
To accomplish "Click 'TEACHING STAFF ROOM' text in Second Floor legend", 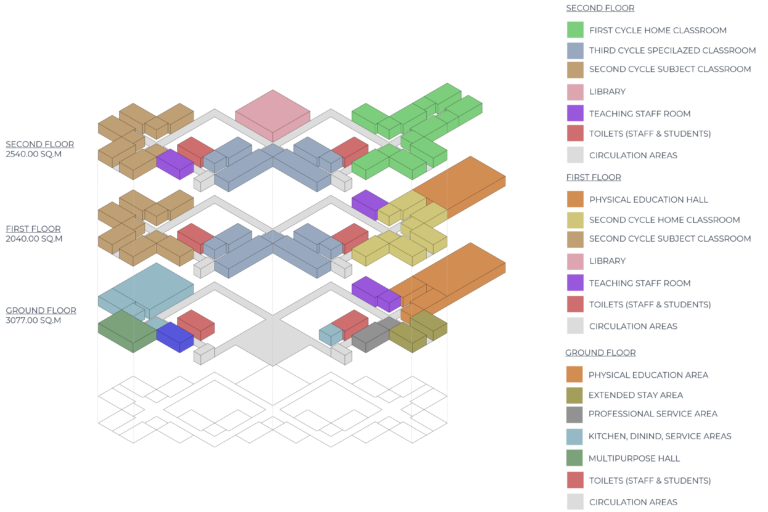I will [x=640, y=114].
